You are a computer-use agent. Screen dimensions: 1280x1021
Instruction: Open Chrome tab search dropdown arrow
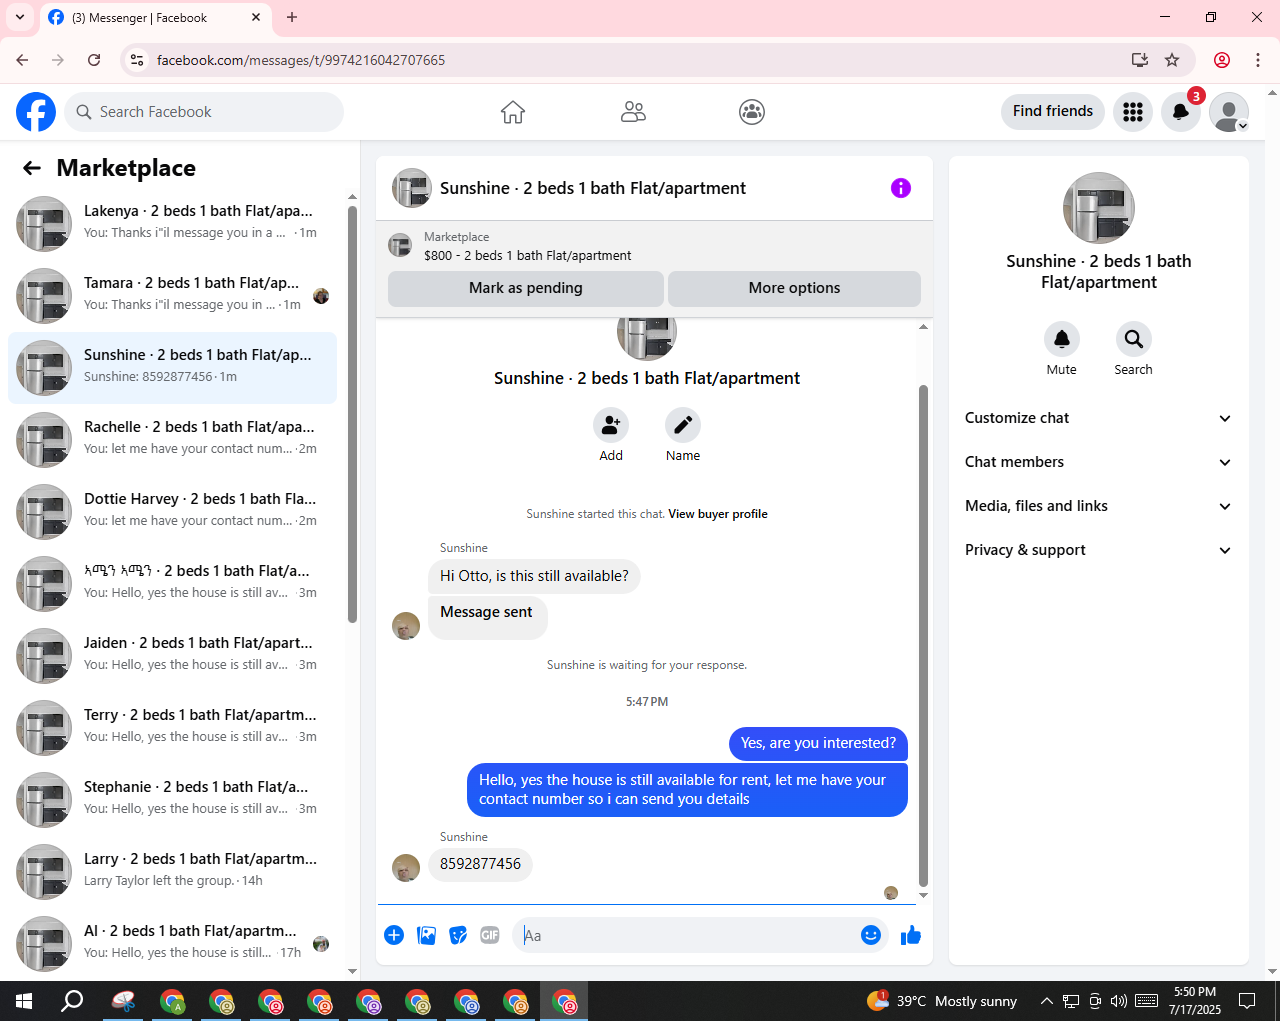[x=19, y=17]
